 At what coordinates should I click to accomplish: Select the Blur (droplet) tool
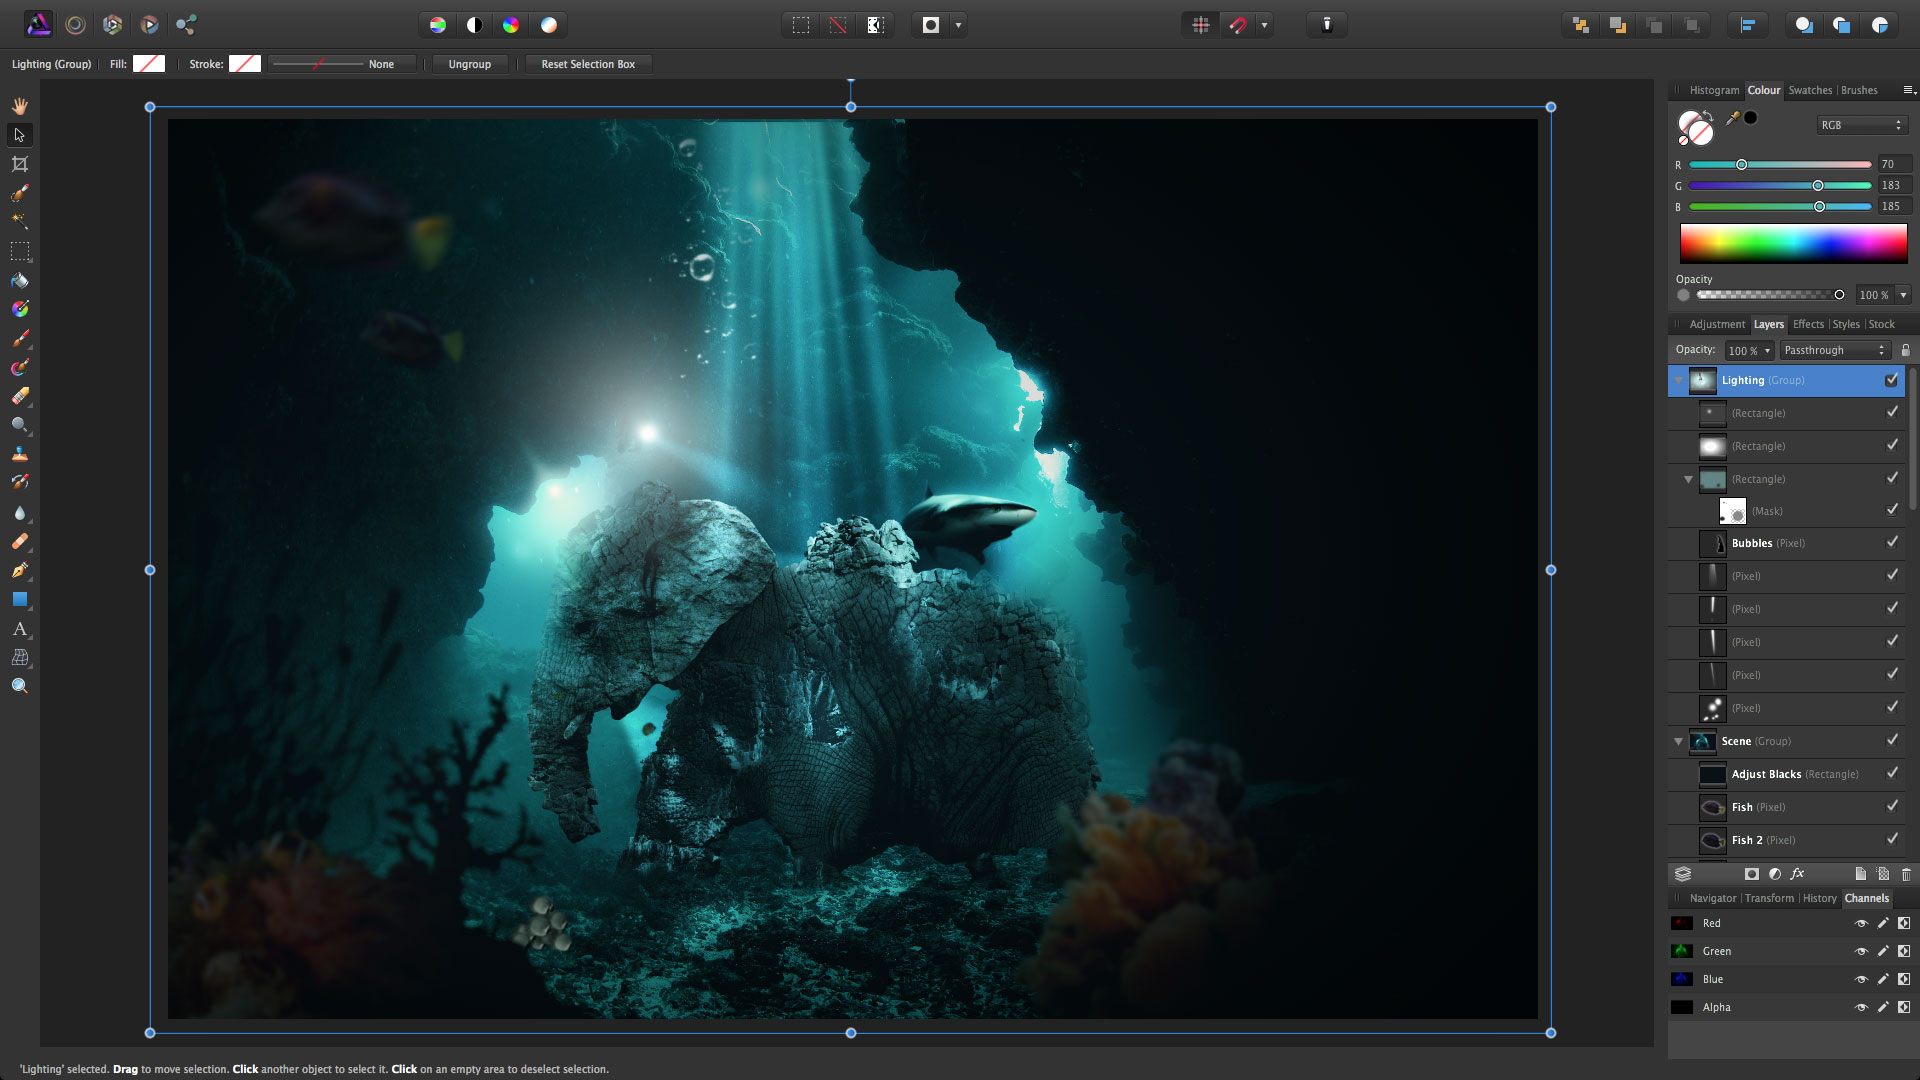[x=20, y=512]
